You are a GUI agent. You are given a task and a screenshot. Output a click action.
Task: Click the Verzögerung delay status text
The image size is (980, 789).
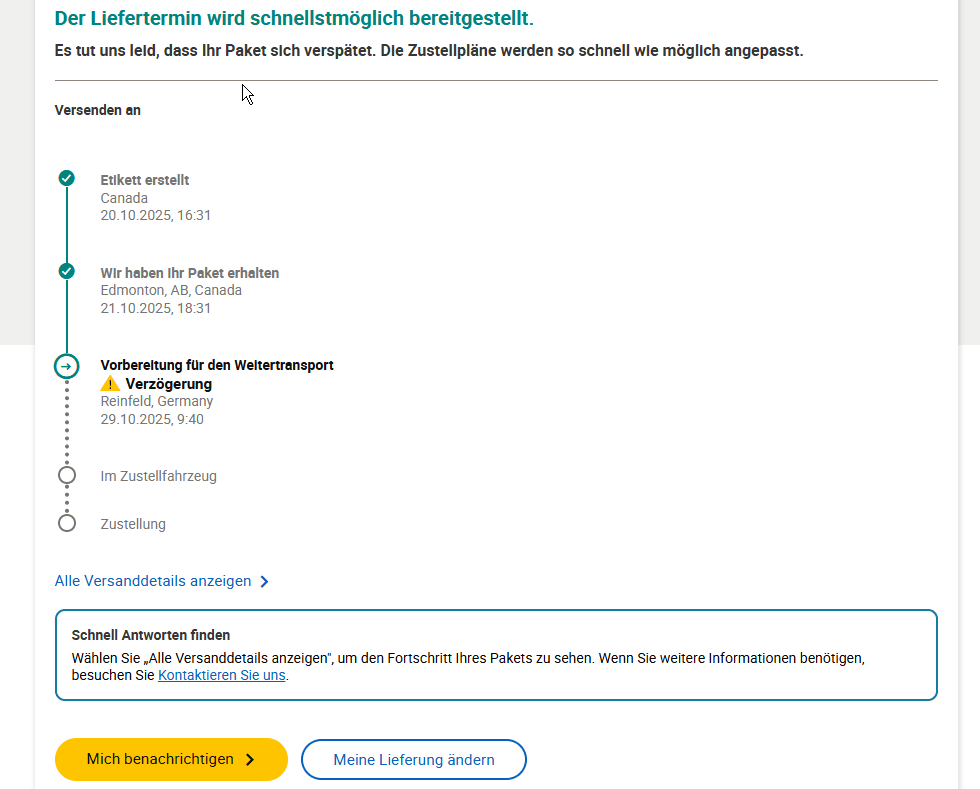pos(168,384)
